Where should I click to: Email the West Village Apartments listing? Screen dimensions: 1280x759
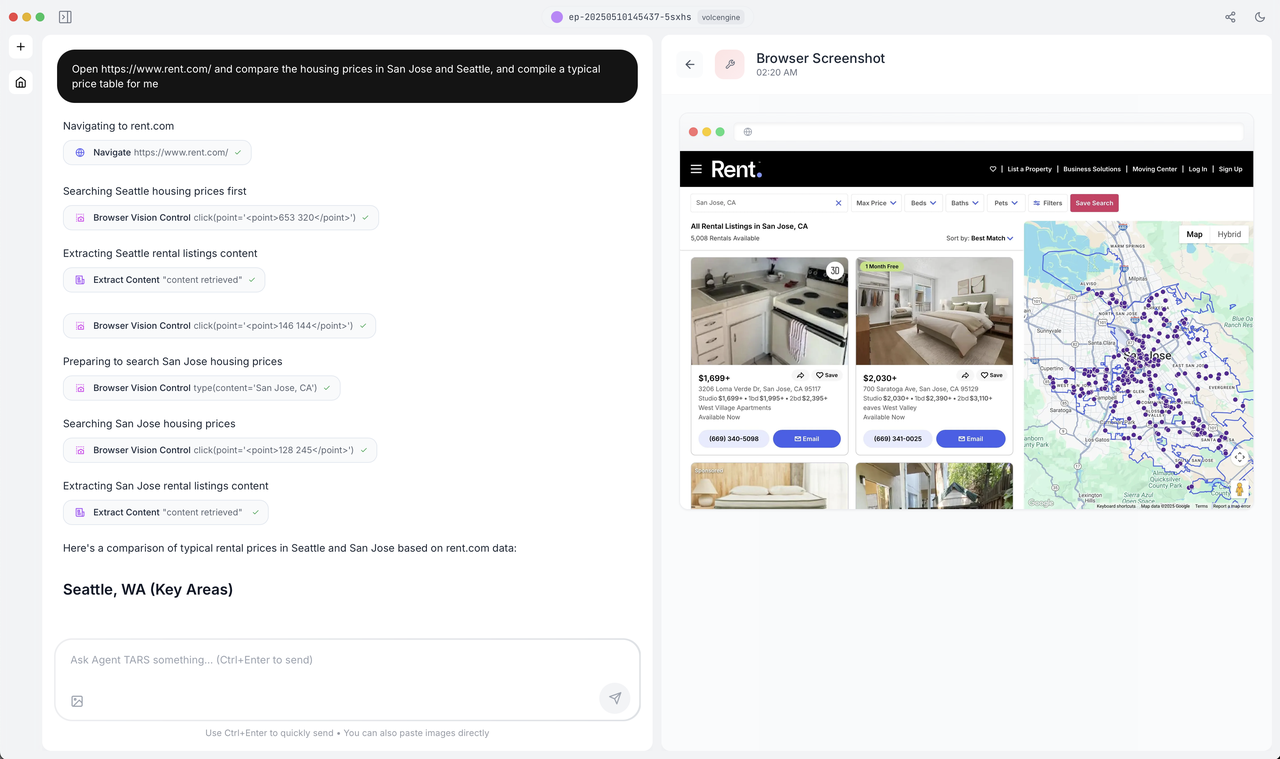(x=807, y=439)
